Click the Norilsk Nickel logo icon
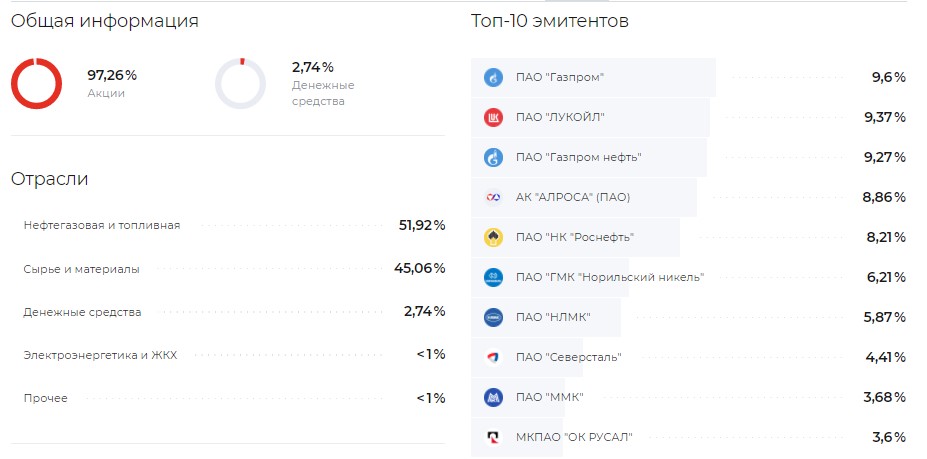This screenshot has width=927, height=459. [x=493, y=277]
